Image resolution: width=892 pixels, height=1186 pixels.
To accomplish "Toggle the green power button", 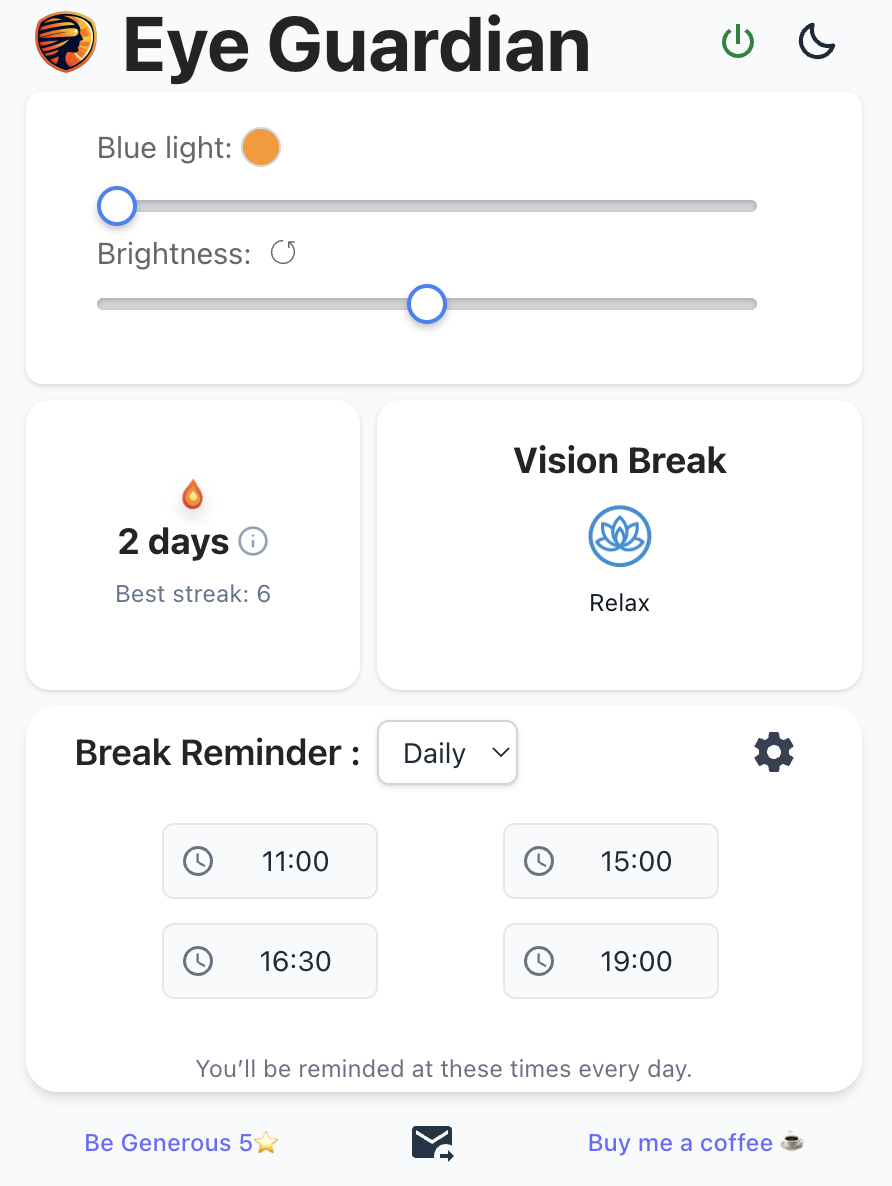I will (738, 43).
